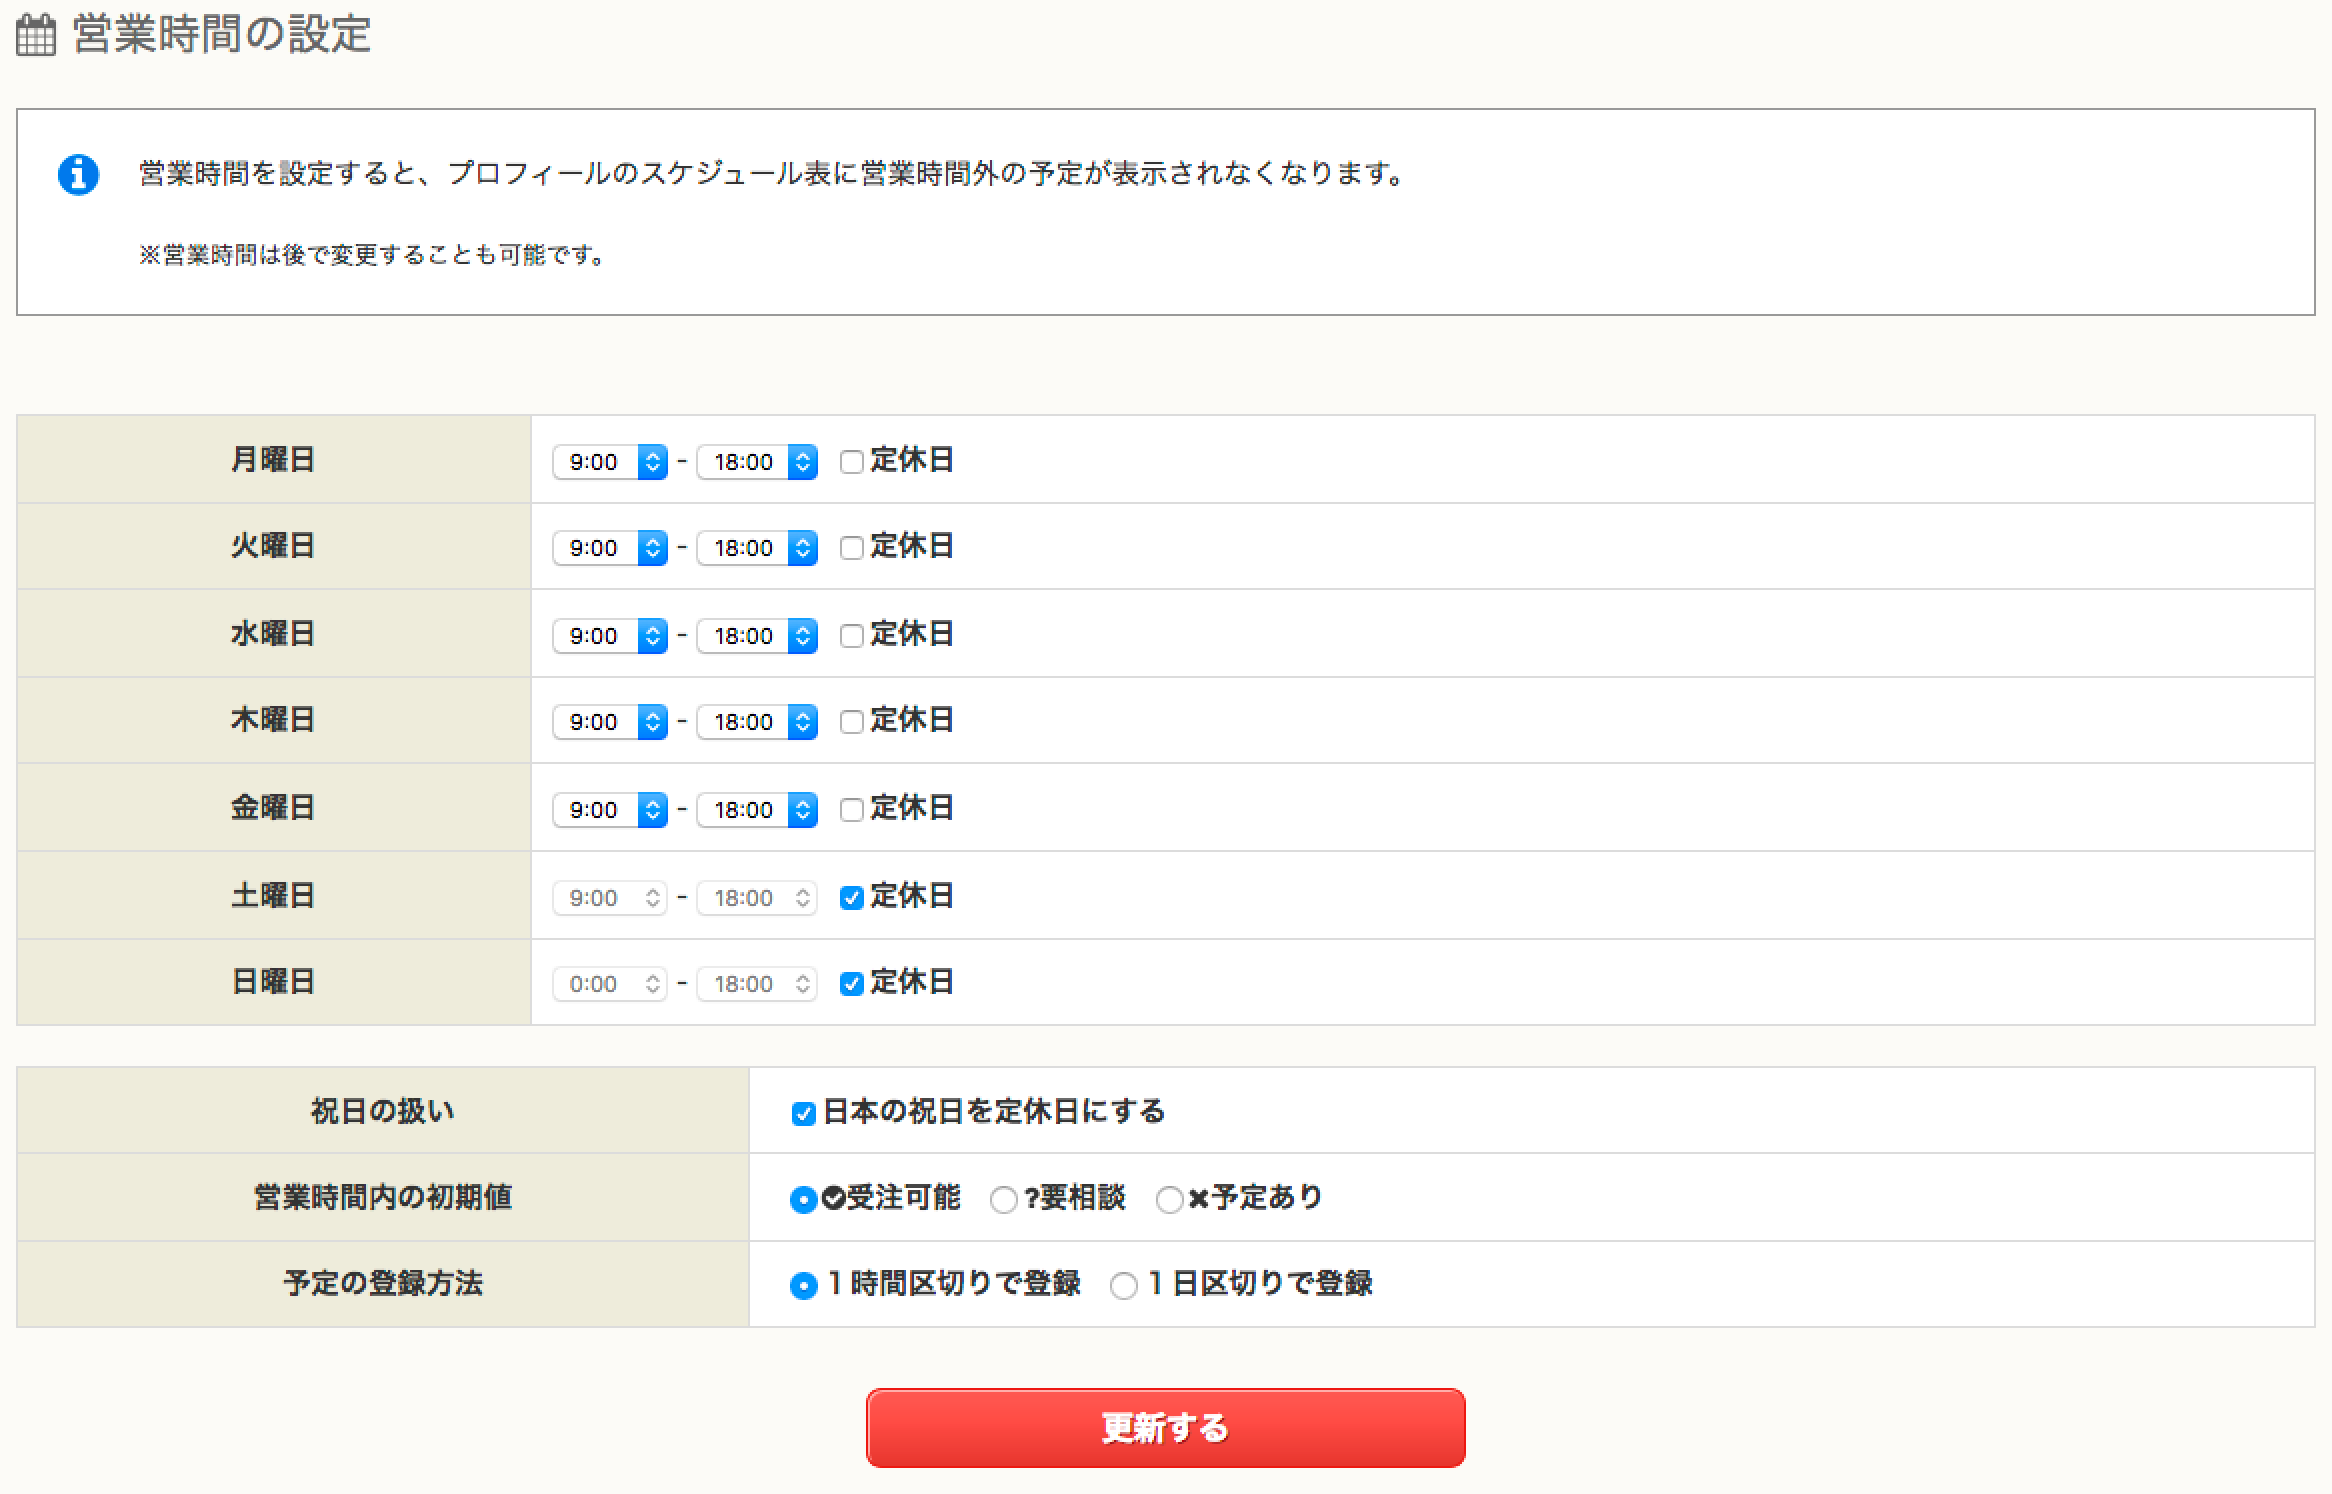
Task: Uncheck Sunday 定休日 checkbox
Action: [x=852, y=984]
